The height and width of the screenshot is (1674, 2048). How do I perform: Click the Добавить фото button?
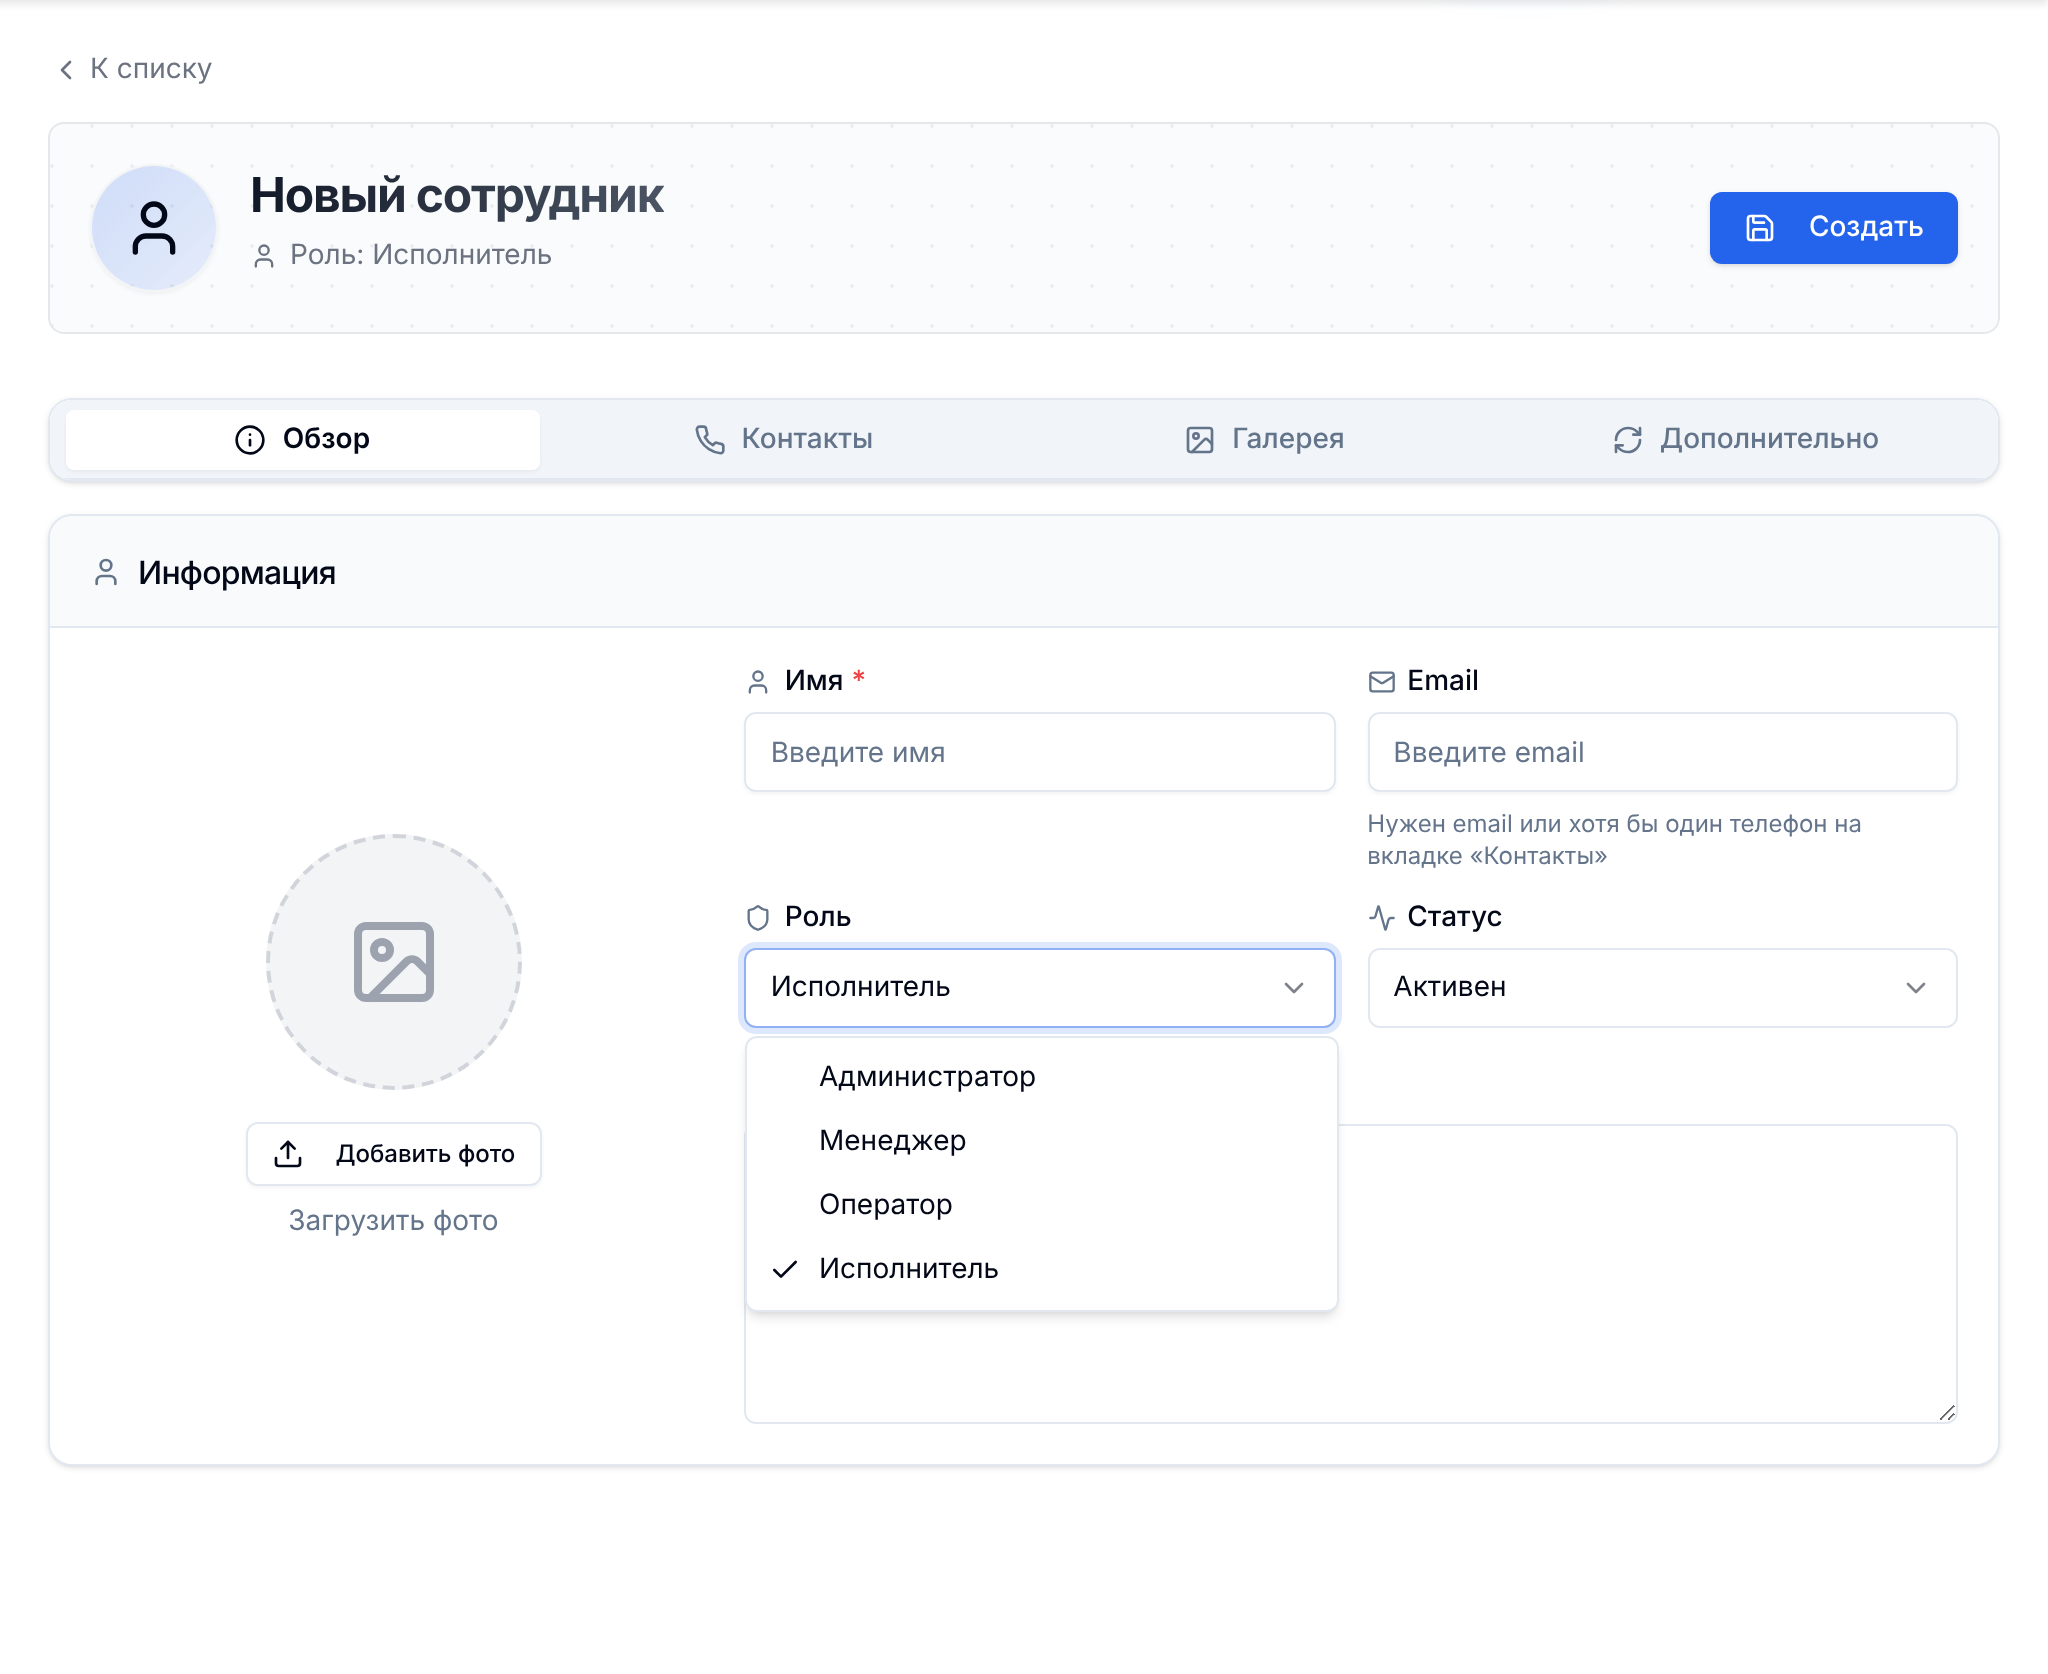(394, 1154)
